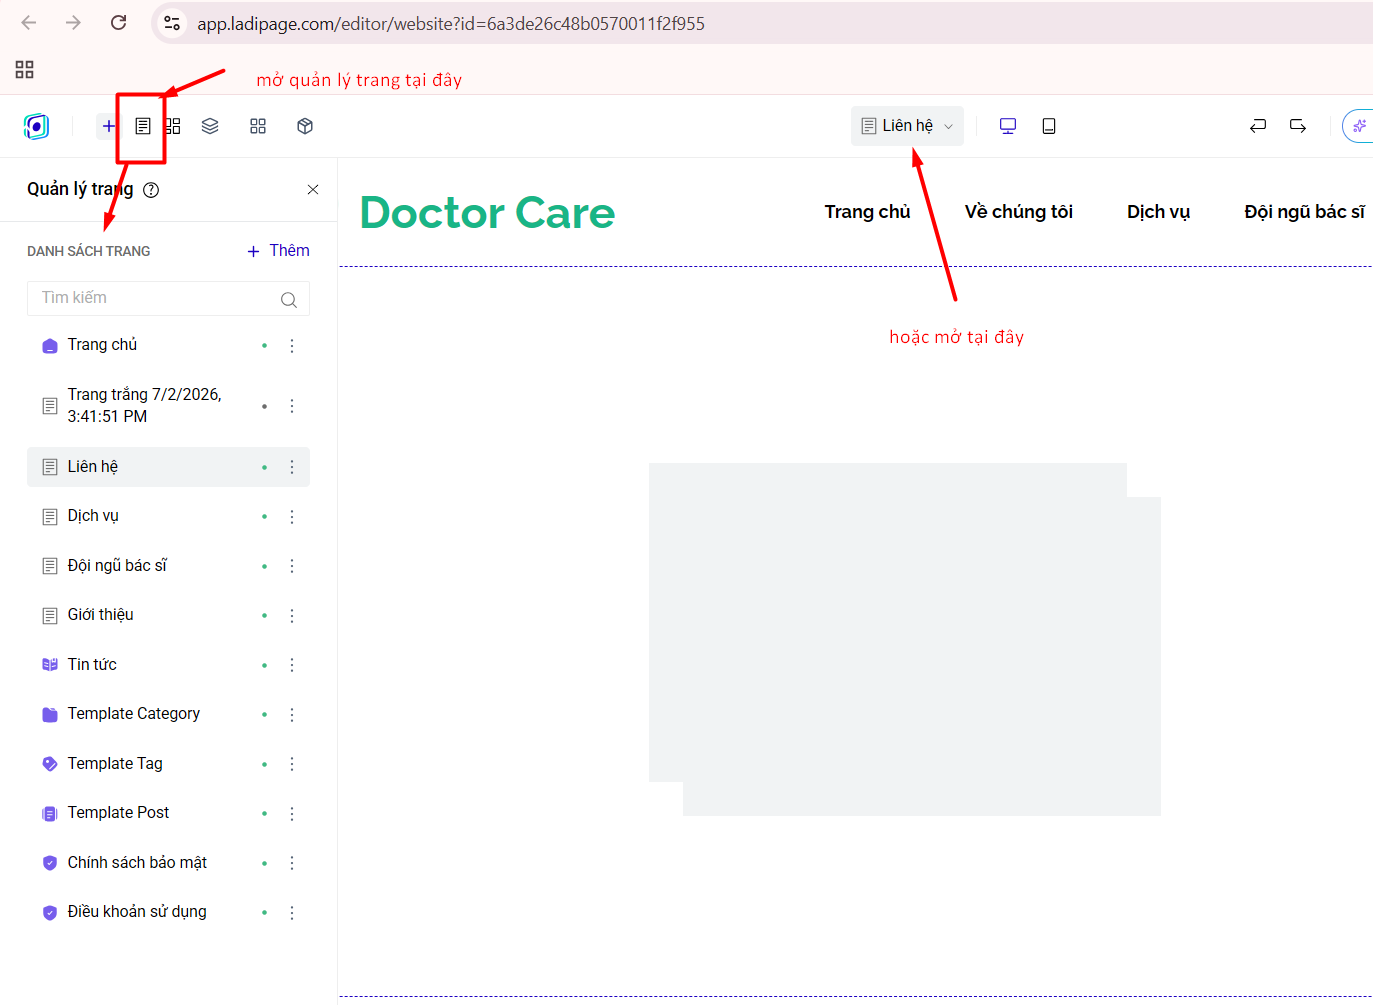Screen dimensions: 1373x1005
Task: Open more options for Chính sách bảo mật
Action: [292, 863]
